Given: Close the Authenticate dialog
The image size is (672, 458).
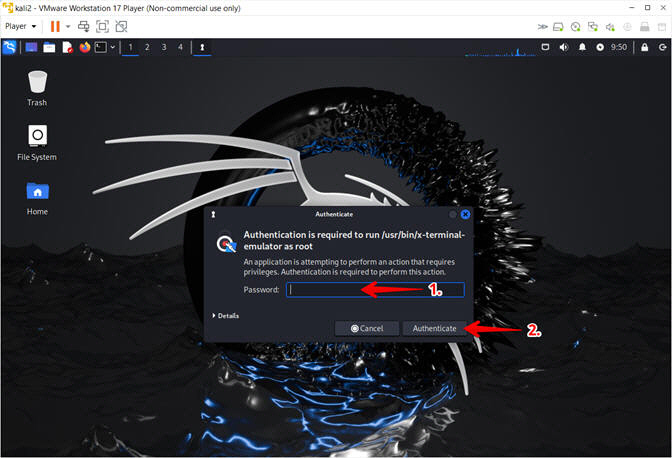Looking at the screenshot, I should tap(465, 214).
